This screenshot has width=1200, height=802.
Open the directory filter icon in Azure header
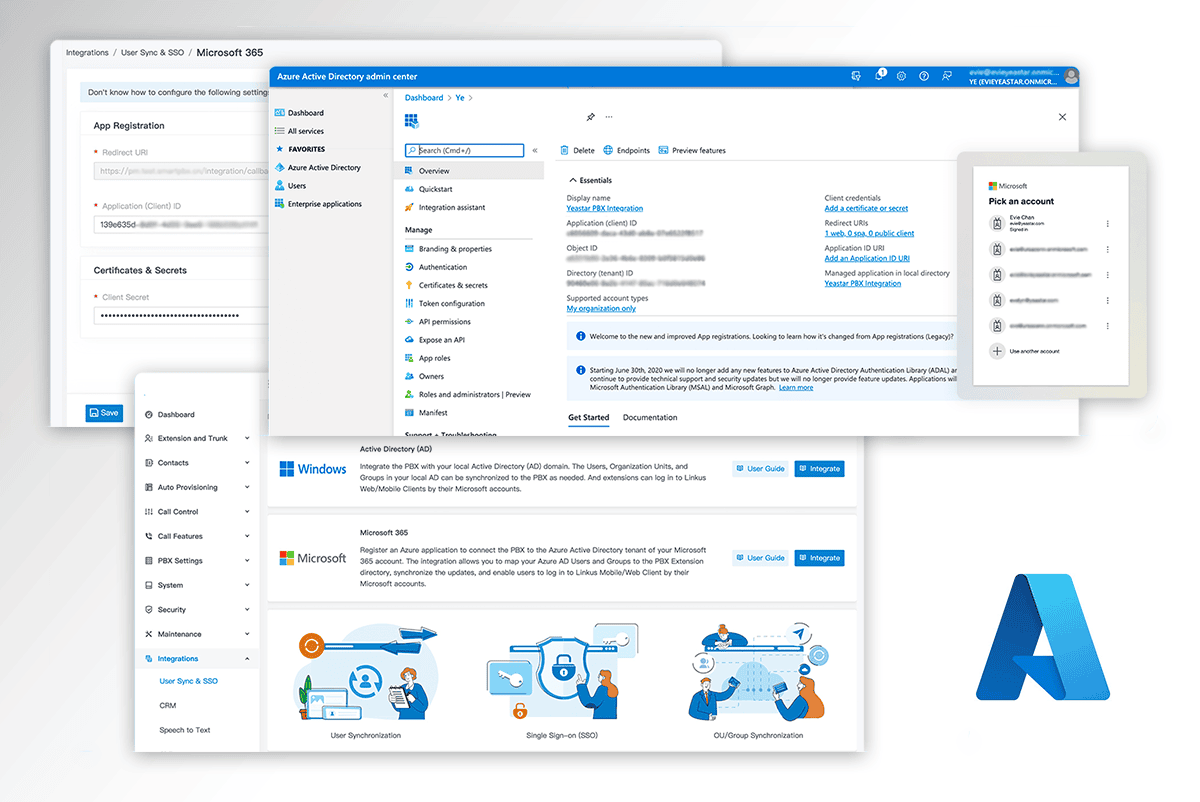click(856, 76)
